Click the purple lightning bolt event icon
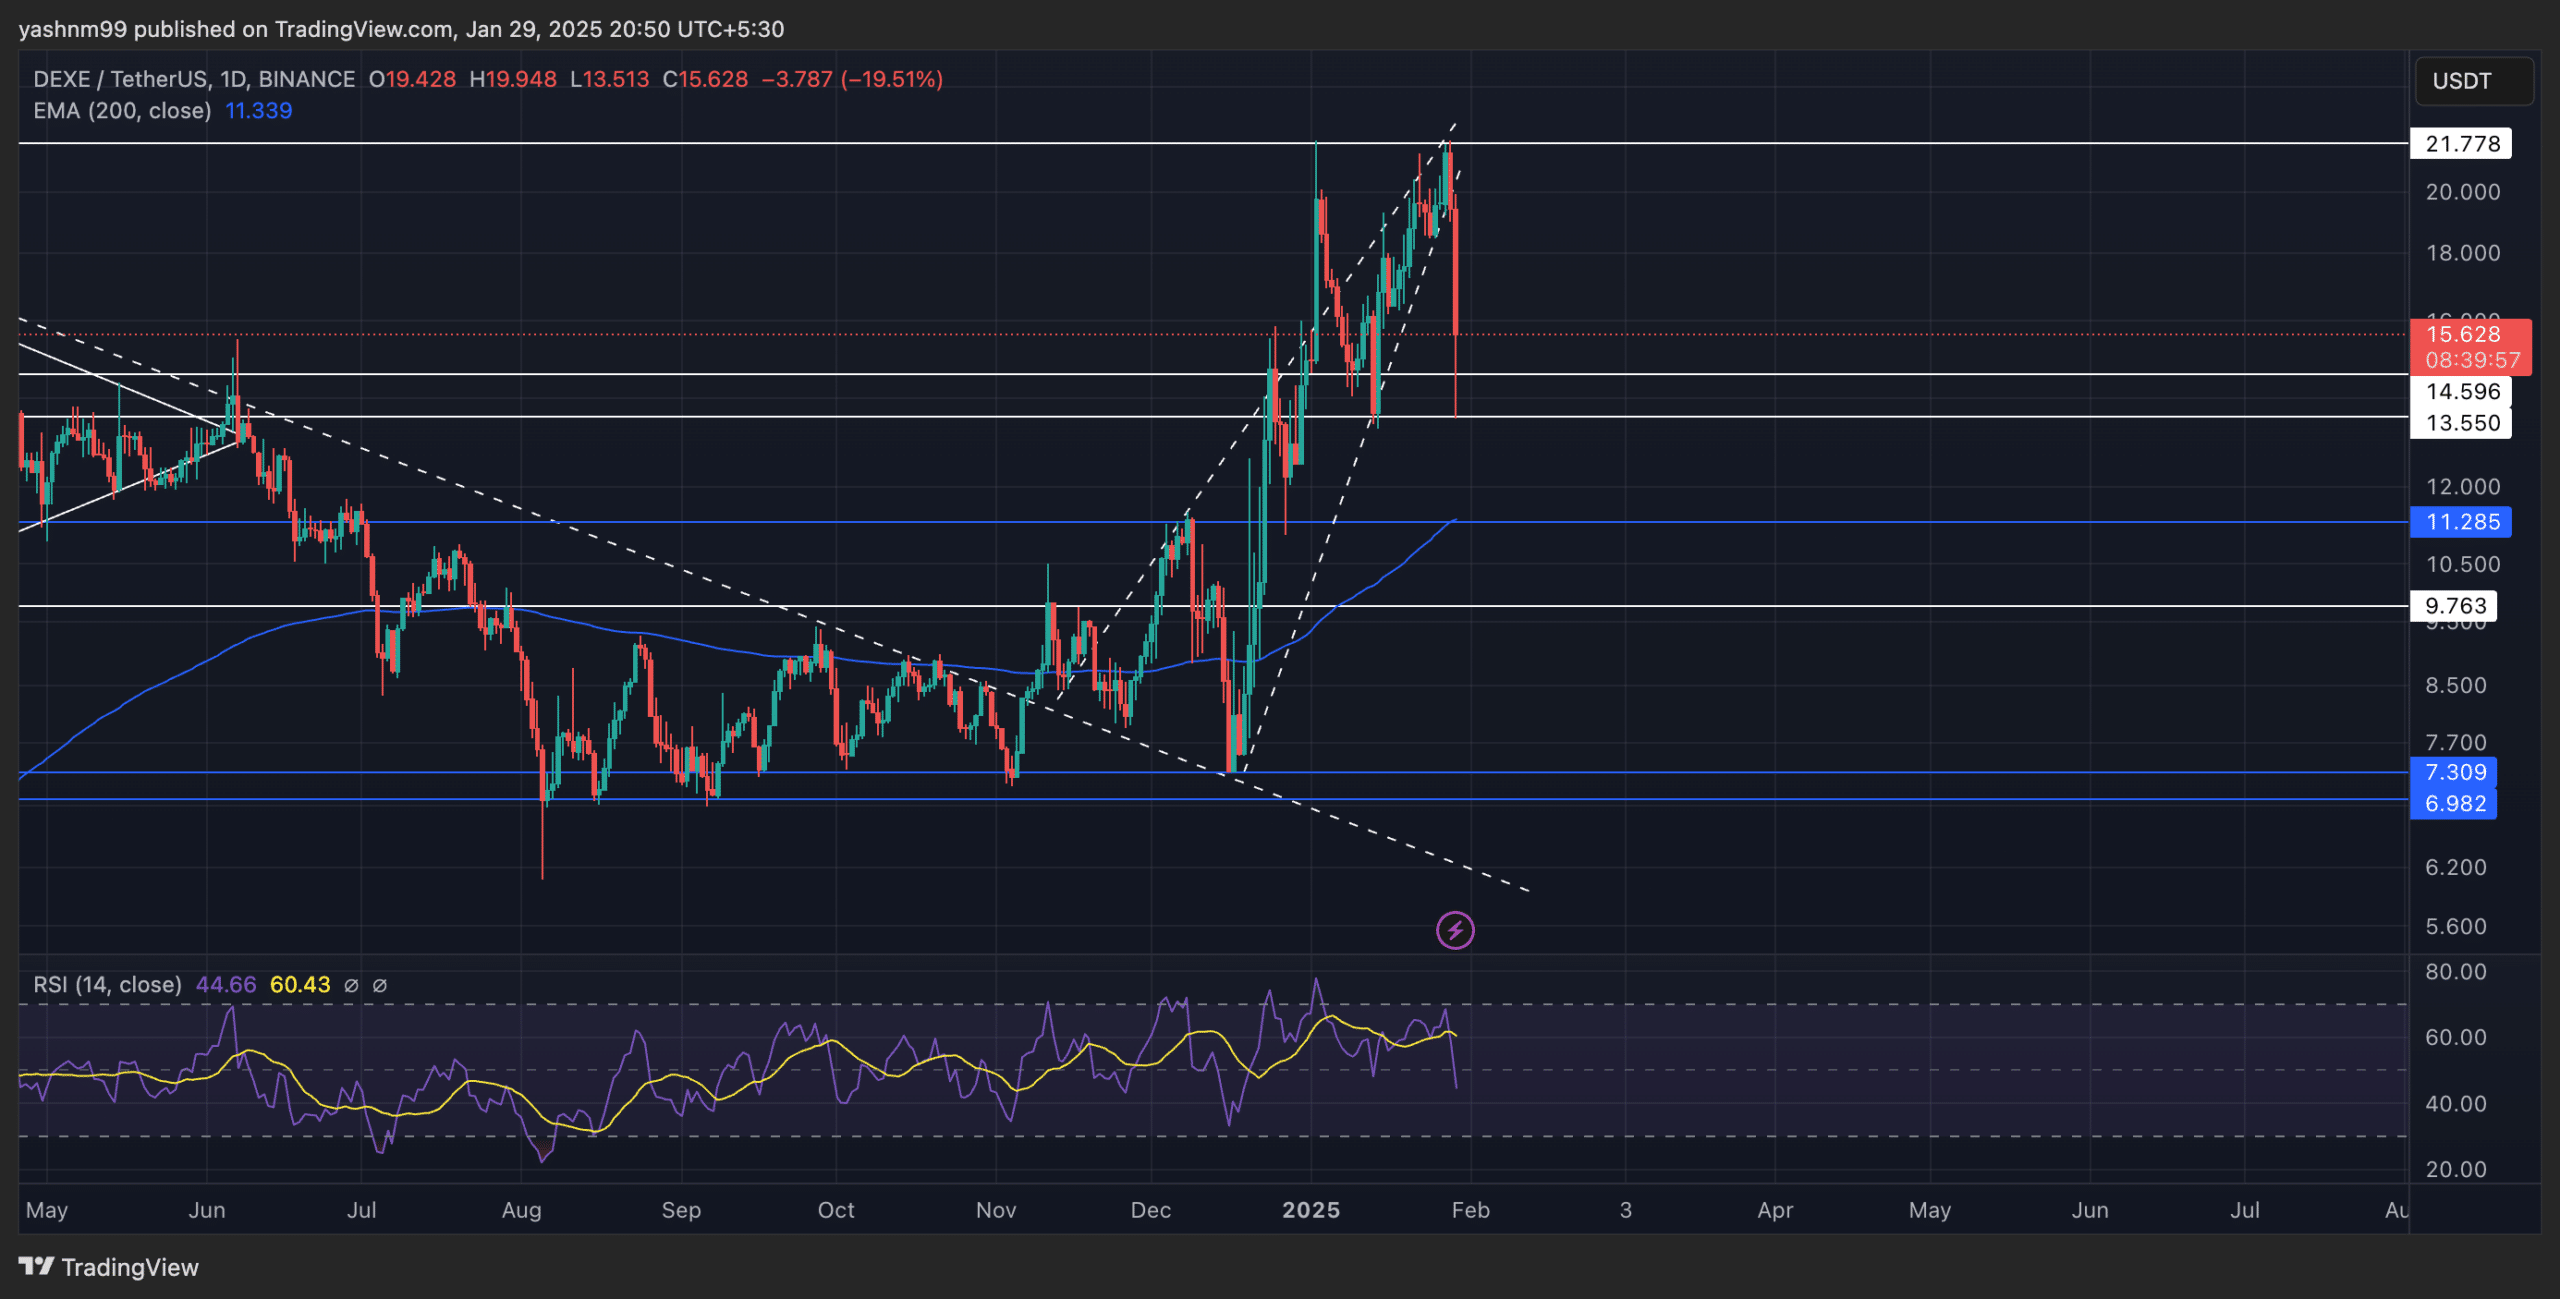 [x=1454, y=931]
